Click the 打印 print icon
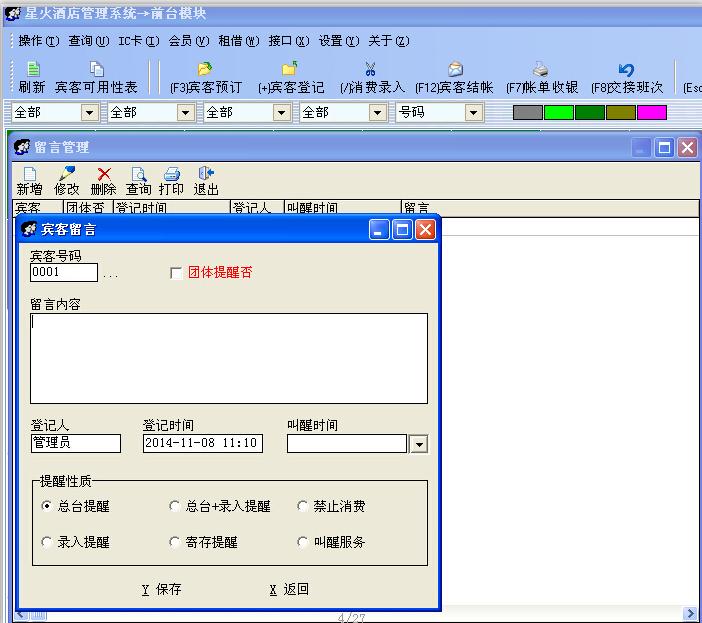702x623 pixels. pos(171,174)
